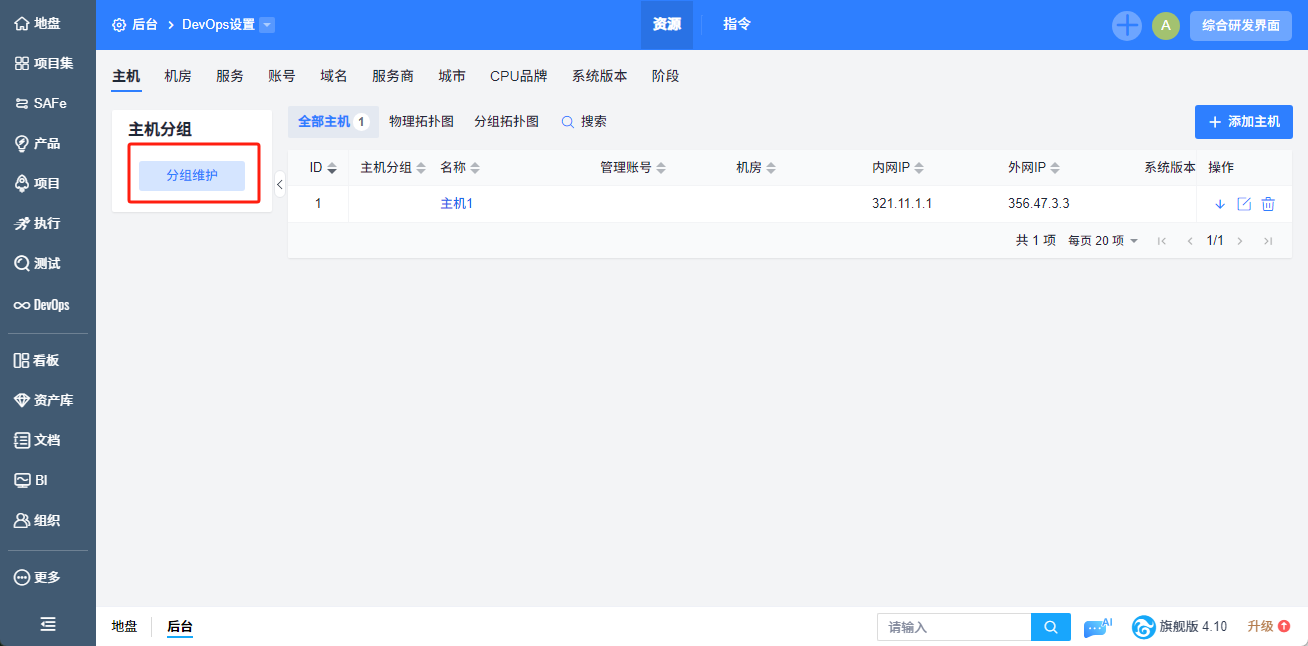Switch to 物理拓扑图 view
The image size is (1308, 646).
421,122
